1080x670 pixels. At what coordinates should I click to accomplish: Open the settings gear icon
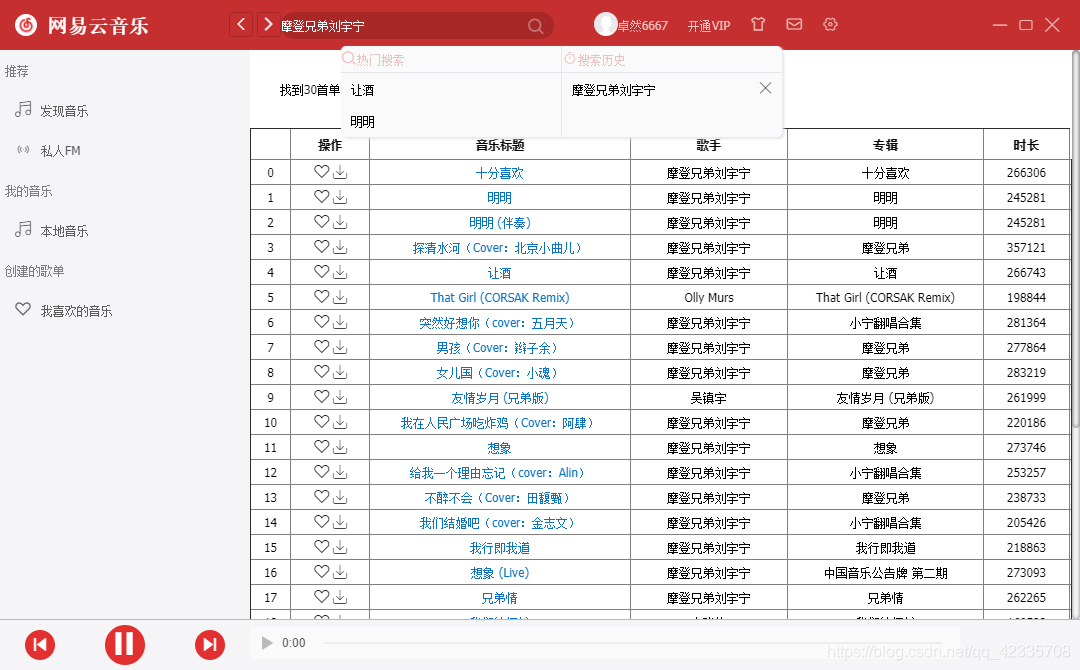pos(830,24)
